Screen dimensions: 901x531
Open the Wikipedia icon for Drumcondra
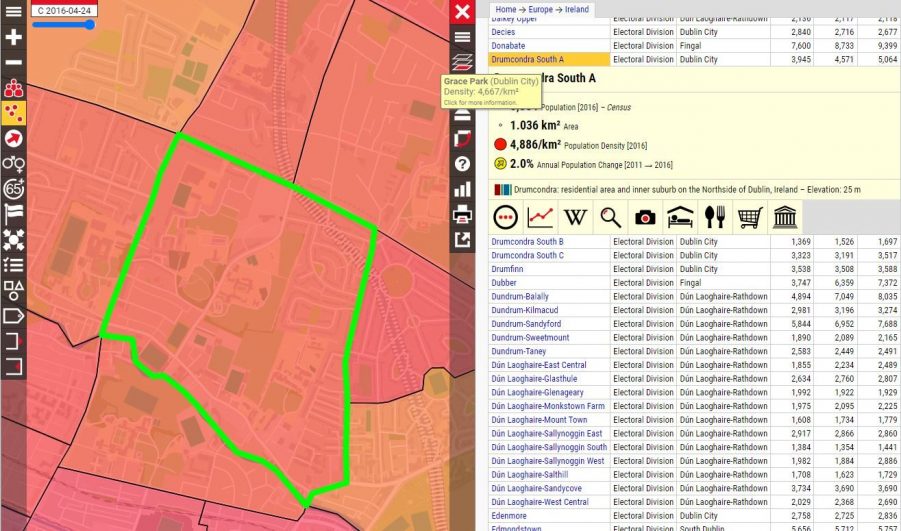[575, 217]
